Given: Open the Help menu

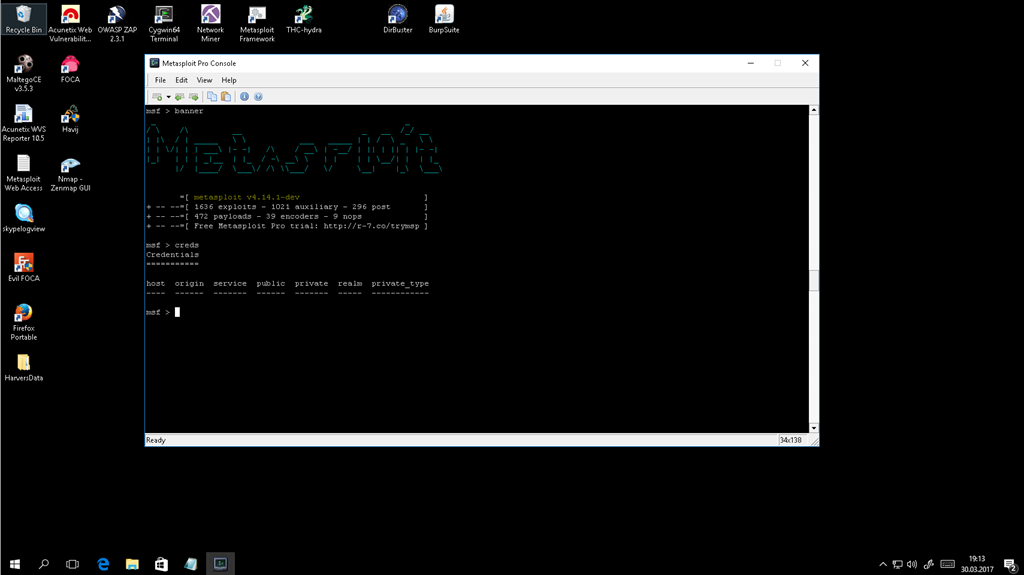Looking at the screenshot, I should pos(229,80).
